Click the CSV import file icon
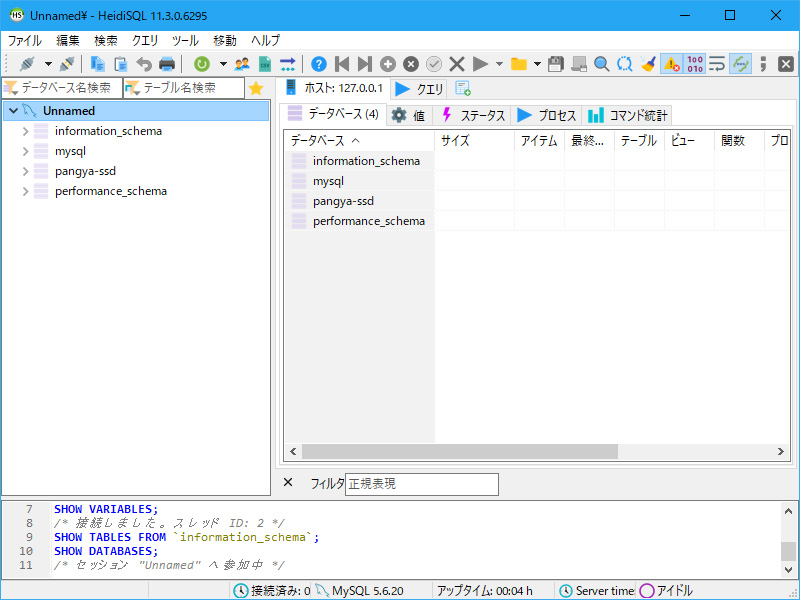Image resolution: width=800 pixels, height=600 pixels. pyautogui.click(x=265, y=64)
